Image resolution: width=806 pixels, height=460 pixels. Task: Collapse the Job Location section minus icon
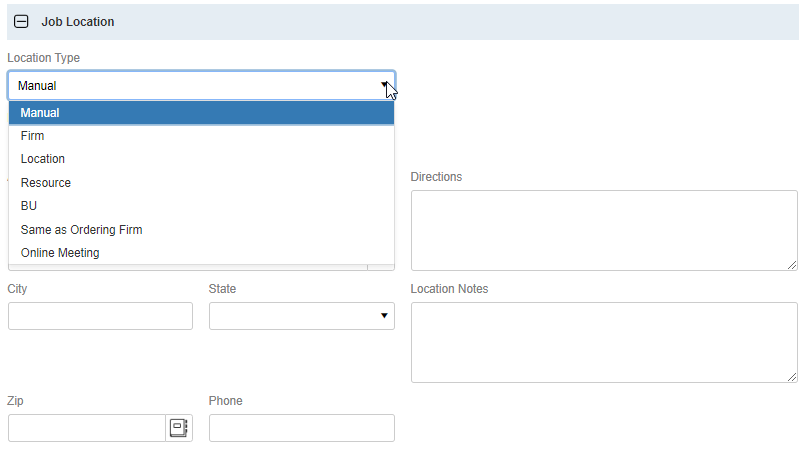[21, 21]
